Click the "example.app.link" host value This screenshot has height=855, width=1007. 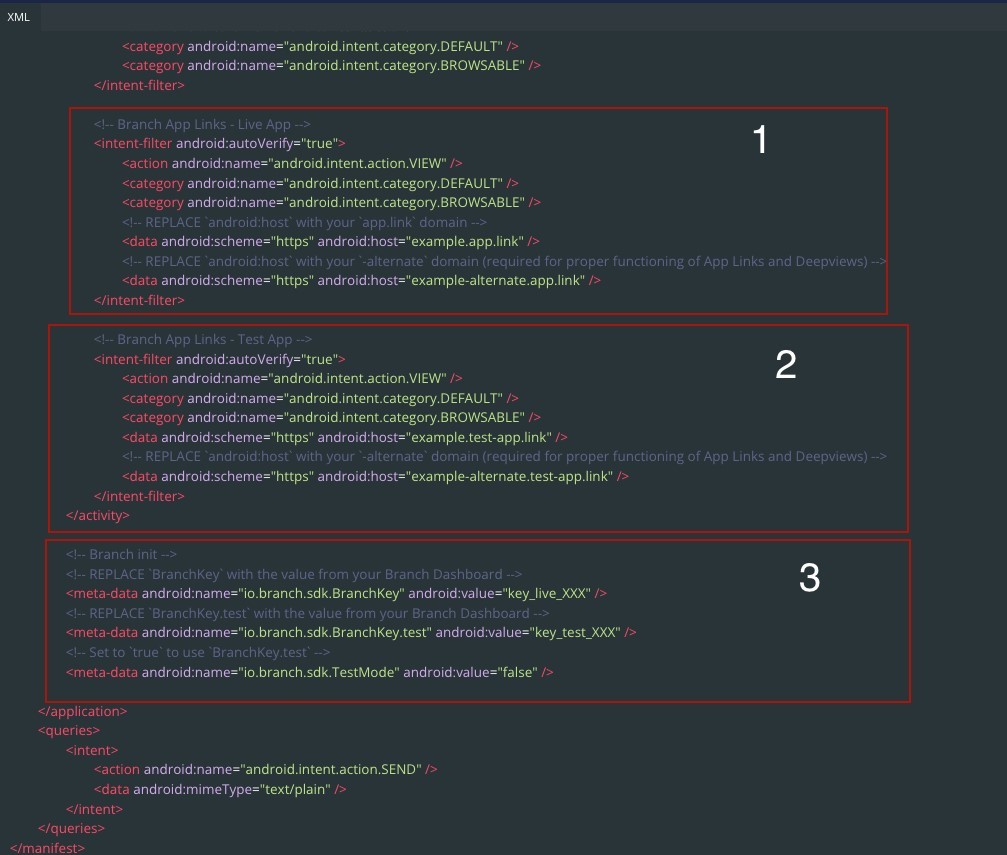coord(469,241)
